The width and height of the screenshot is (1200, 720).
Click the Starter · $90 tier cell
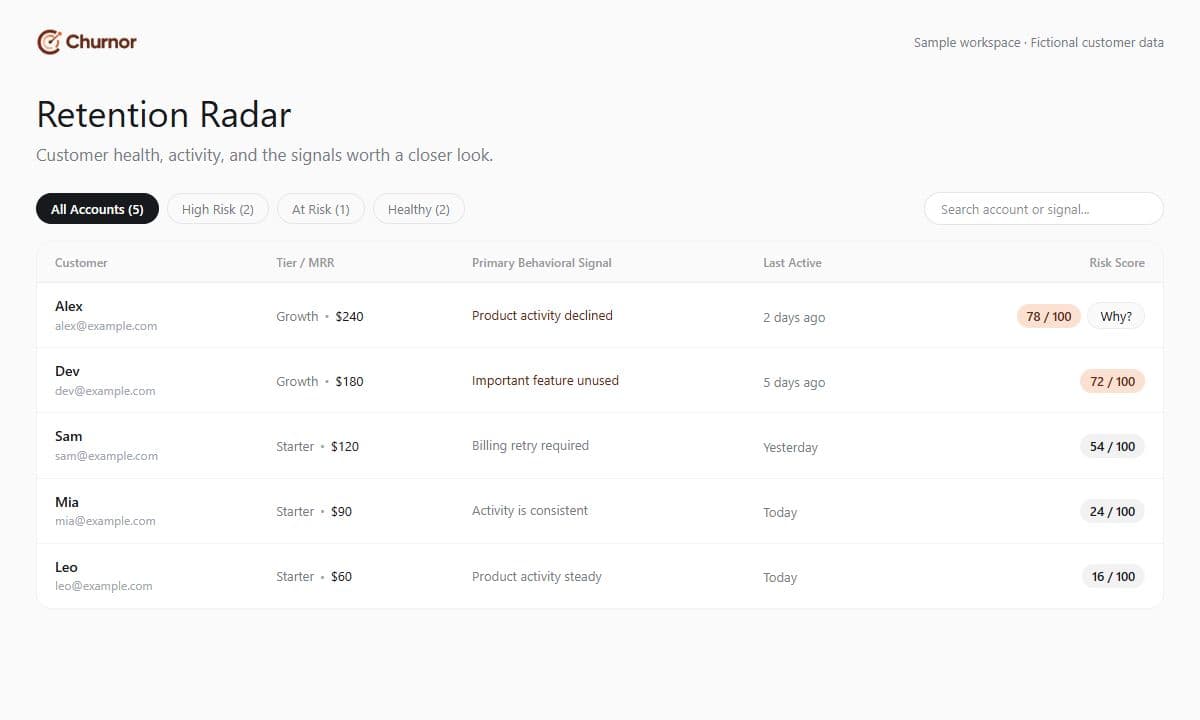314,511
